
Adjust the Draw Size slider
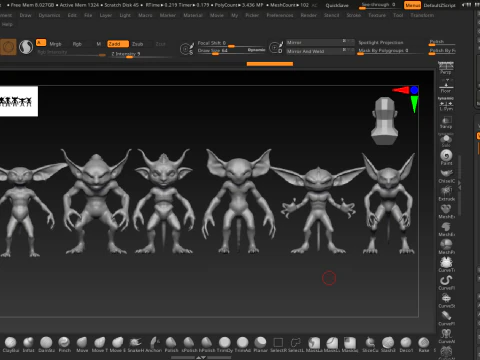coord(221,51)
